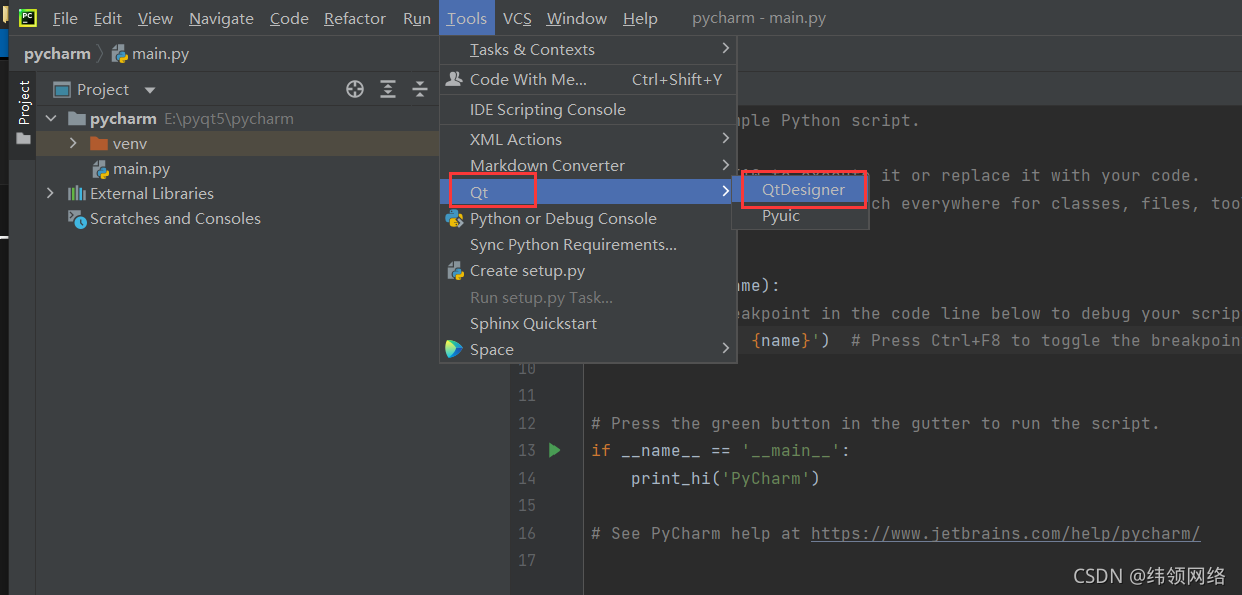Image resolution: width=1242 pixels, height=595 pixels.
Task: Click the print_hi('PyCharm') code line
Action: click(x=725, y=478)
